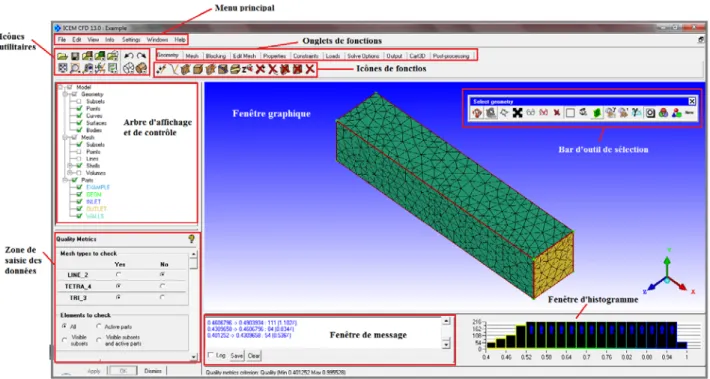Collapse the Geometry tree node
Viewport: 710px width, 379px height.
(x=66, y=95)
